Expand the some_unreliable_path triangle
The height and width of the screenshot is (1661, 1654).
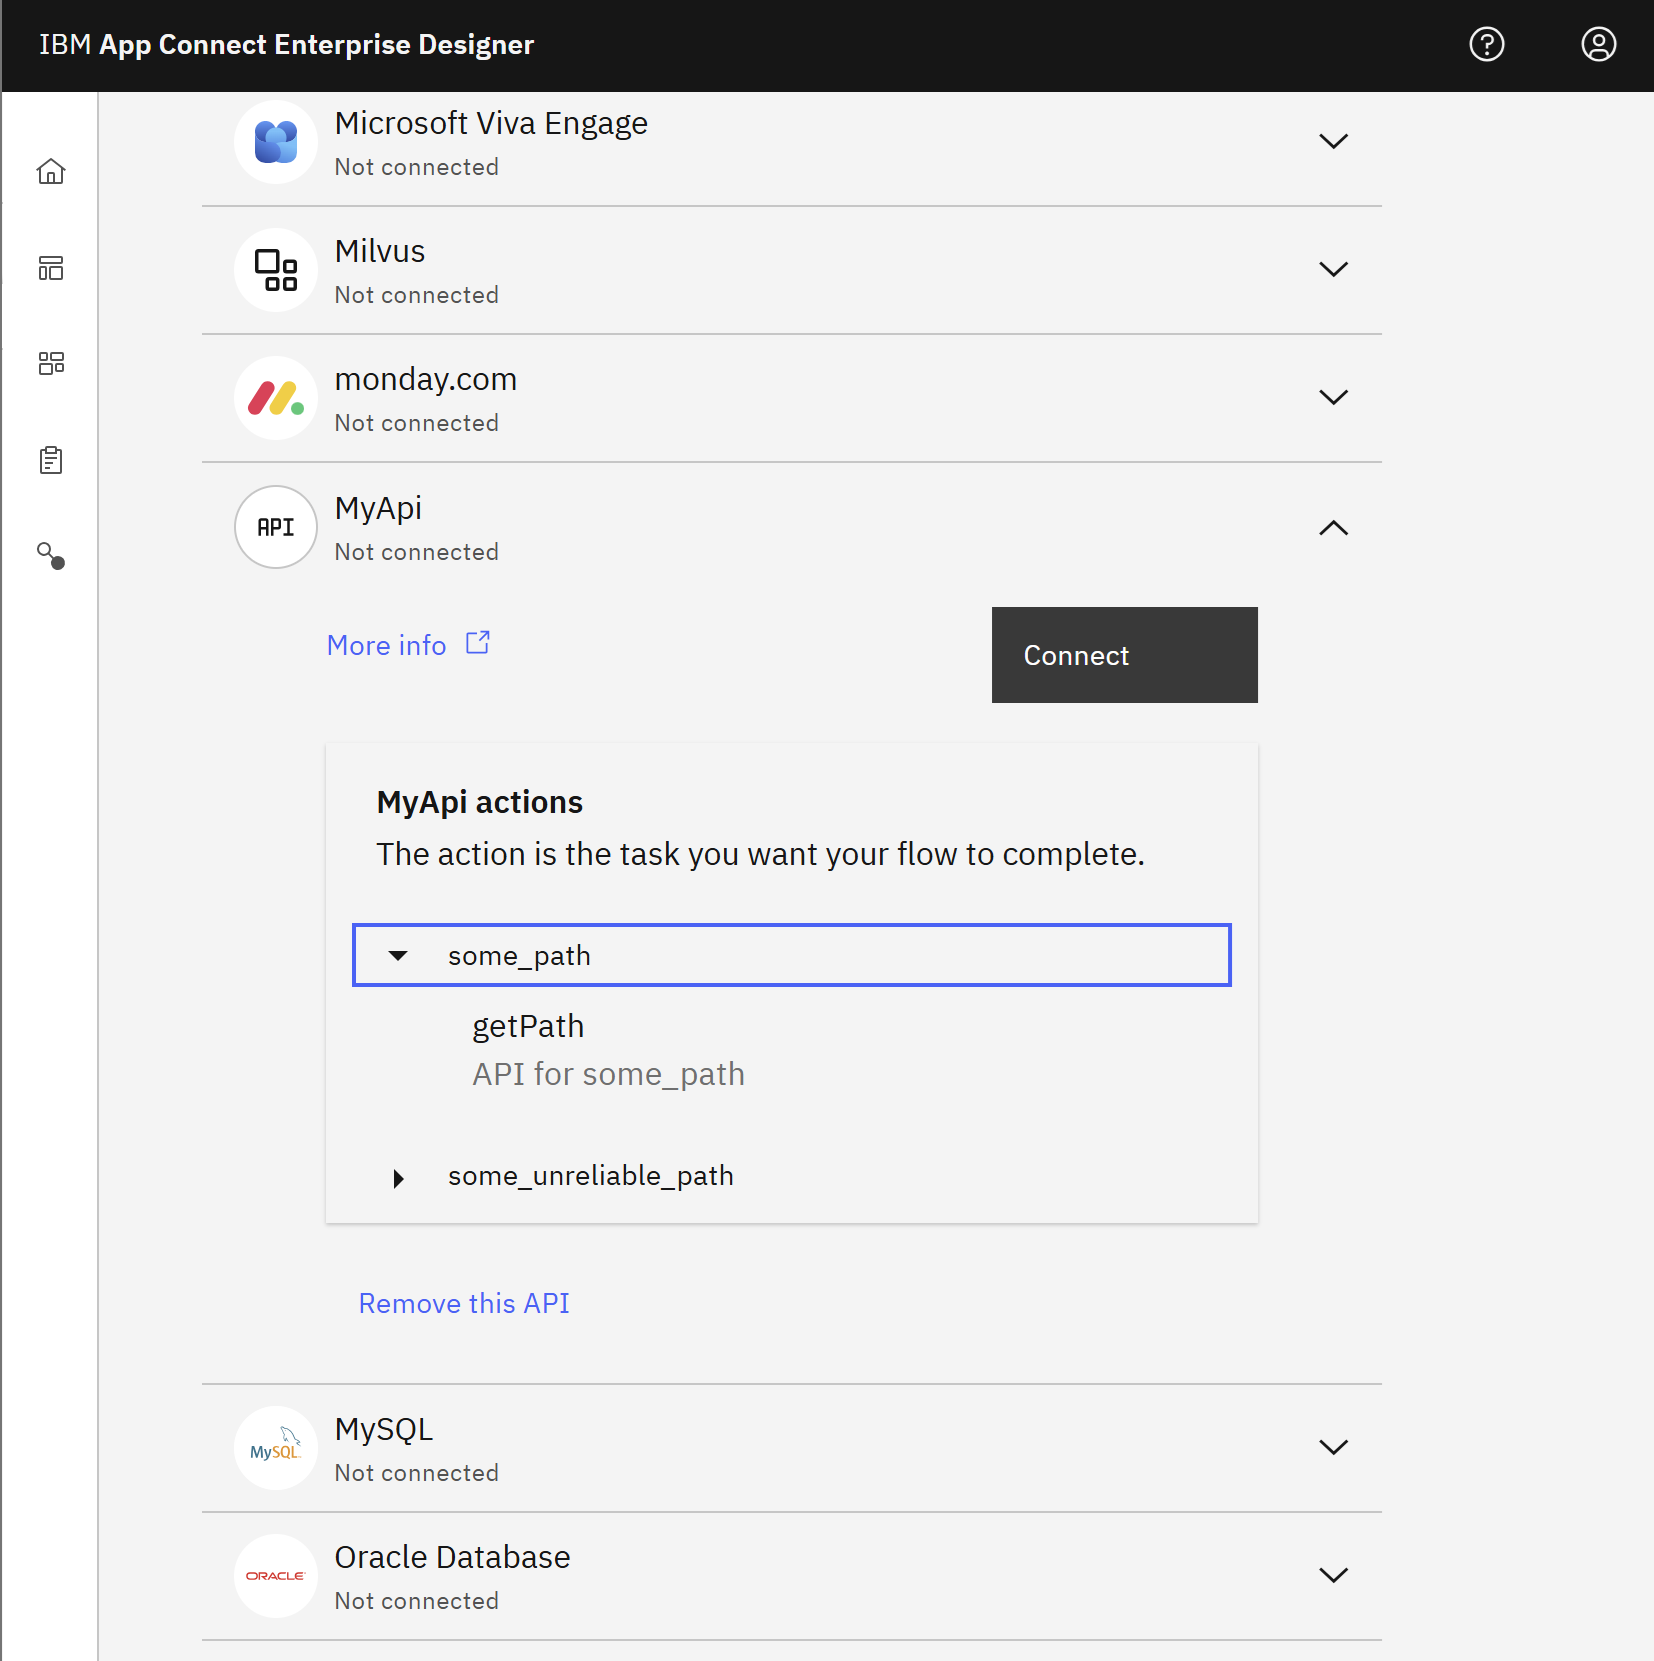pyautogui.click(x=399, y=1178)
